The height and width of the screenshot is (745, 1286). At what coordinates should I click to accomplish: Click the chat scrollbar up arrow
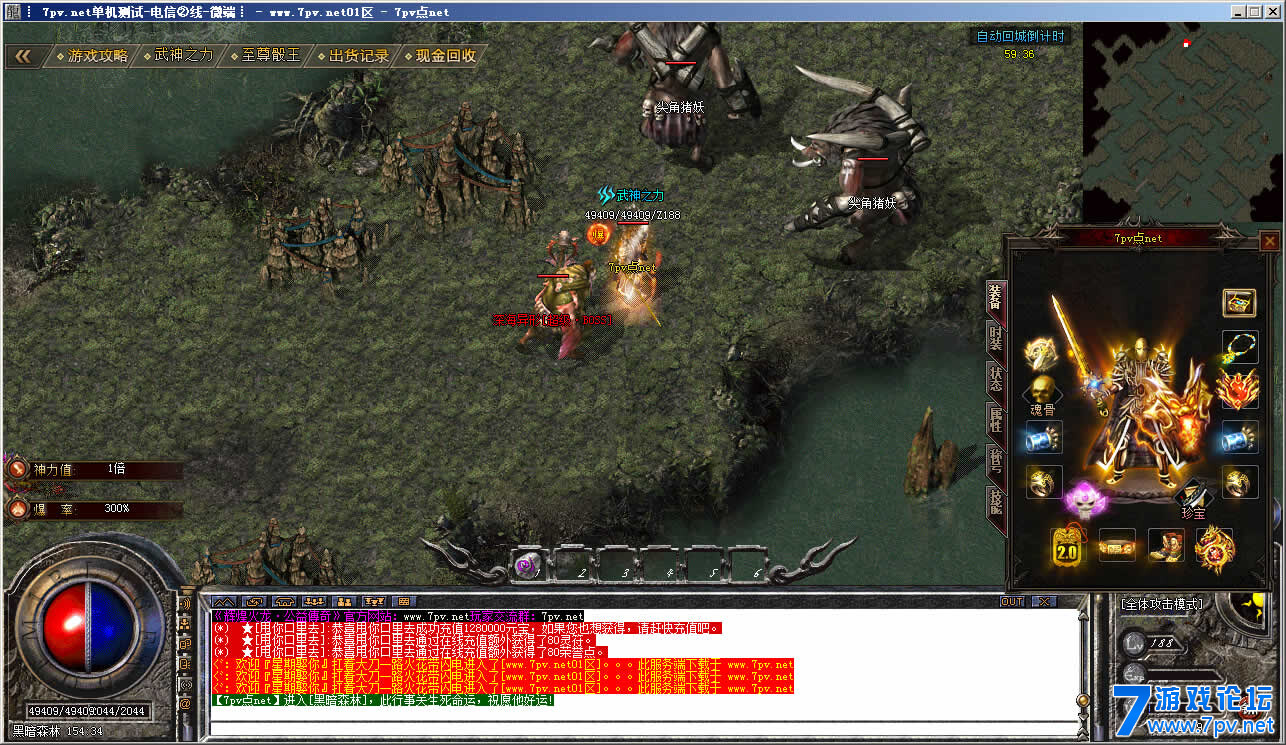(1083, 616)
